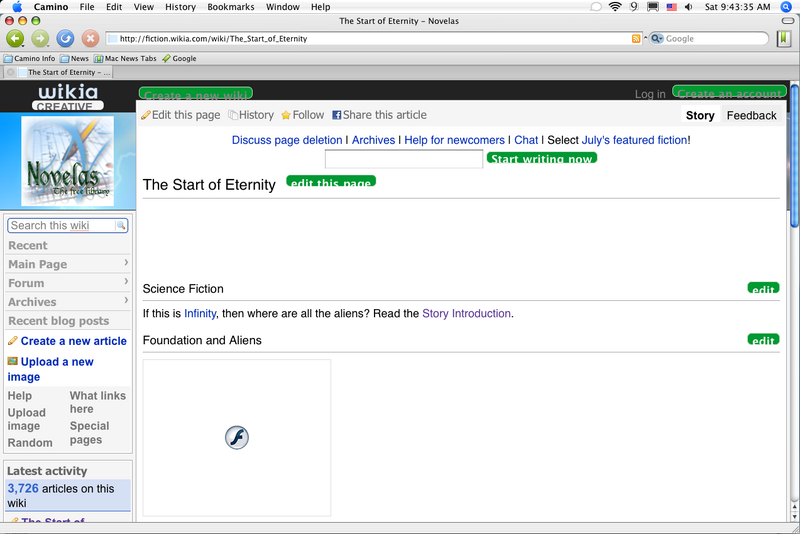Click Start writing now button
Image resolution: width=800 pixels, height=534 pixels.
[x=542, y=158]
